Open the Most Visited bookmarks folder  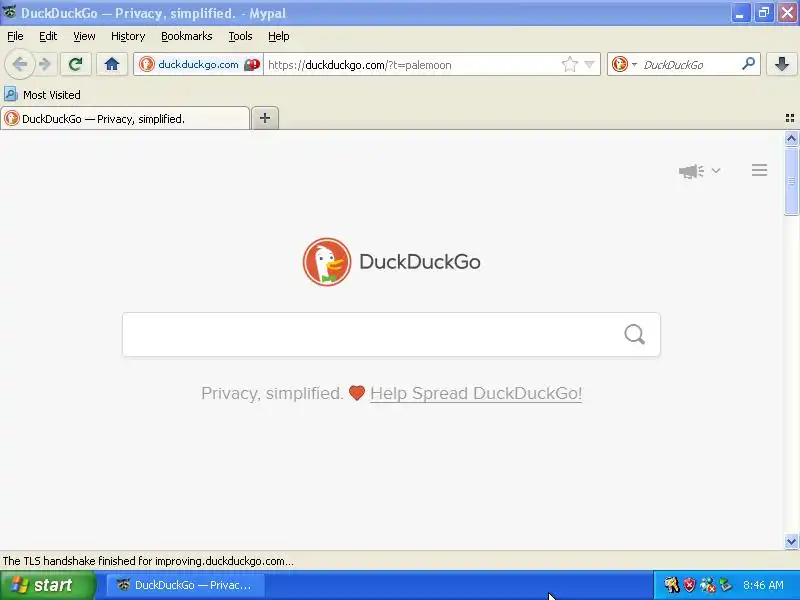(x=42, y=95)
